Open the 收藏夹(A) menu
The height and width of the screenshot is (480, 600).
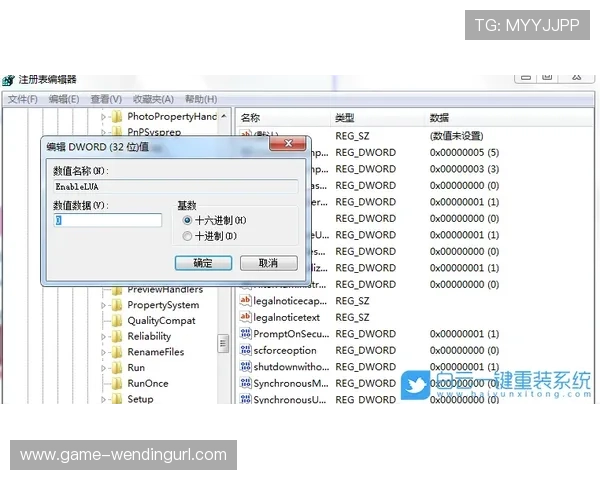153,100
